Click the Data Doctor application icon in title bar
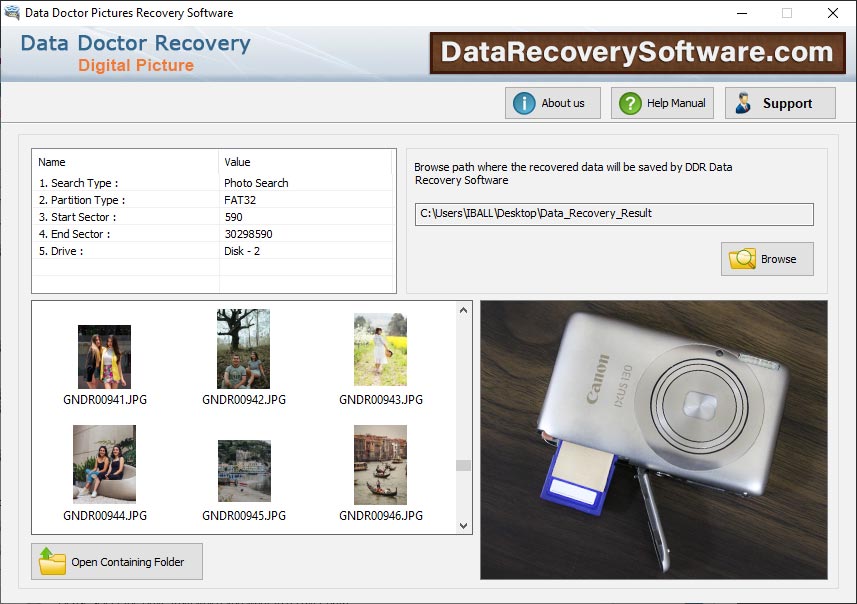Screen dimensions: 857x604 pyautogui.click(x=13, y=13)
